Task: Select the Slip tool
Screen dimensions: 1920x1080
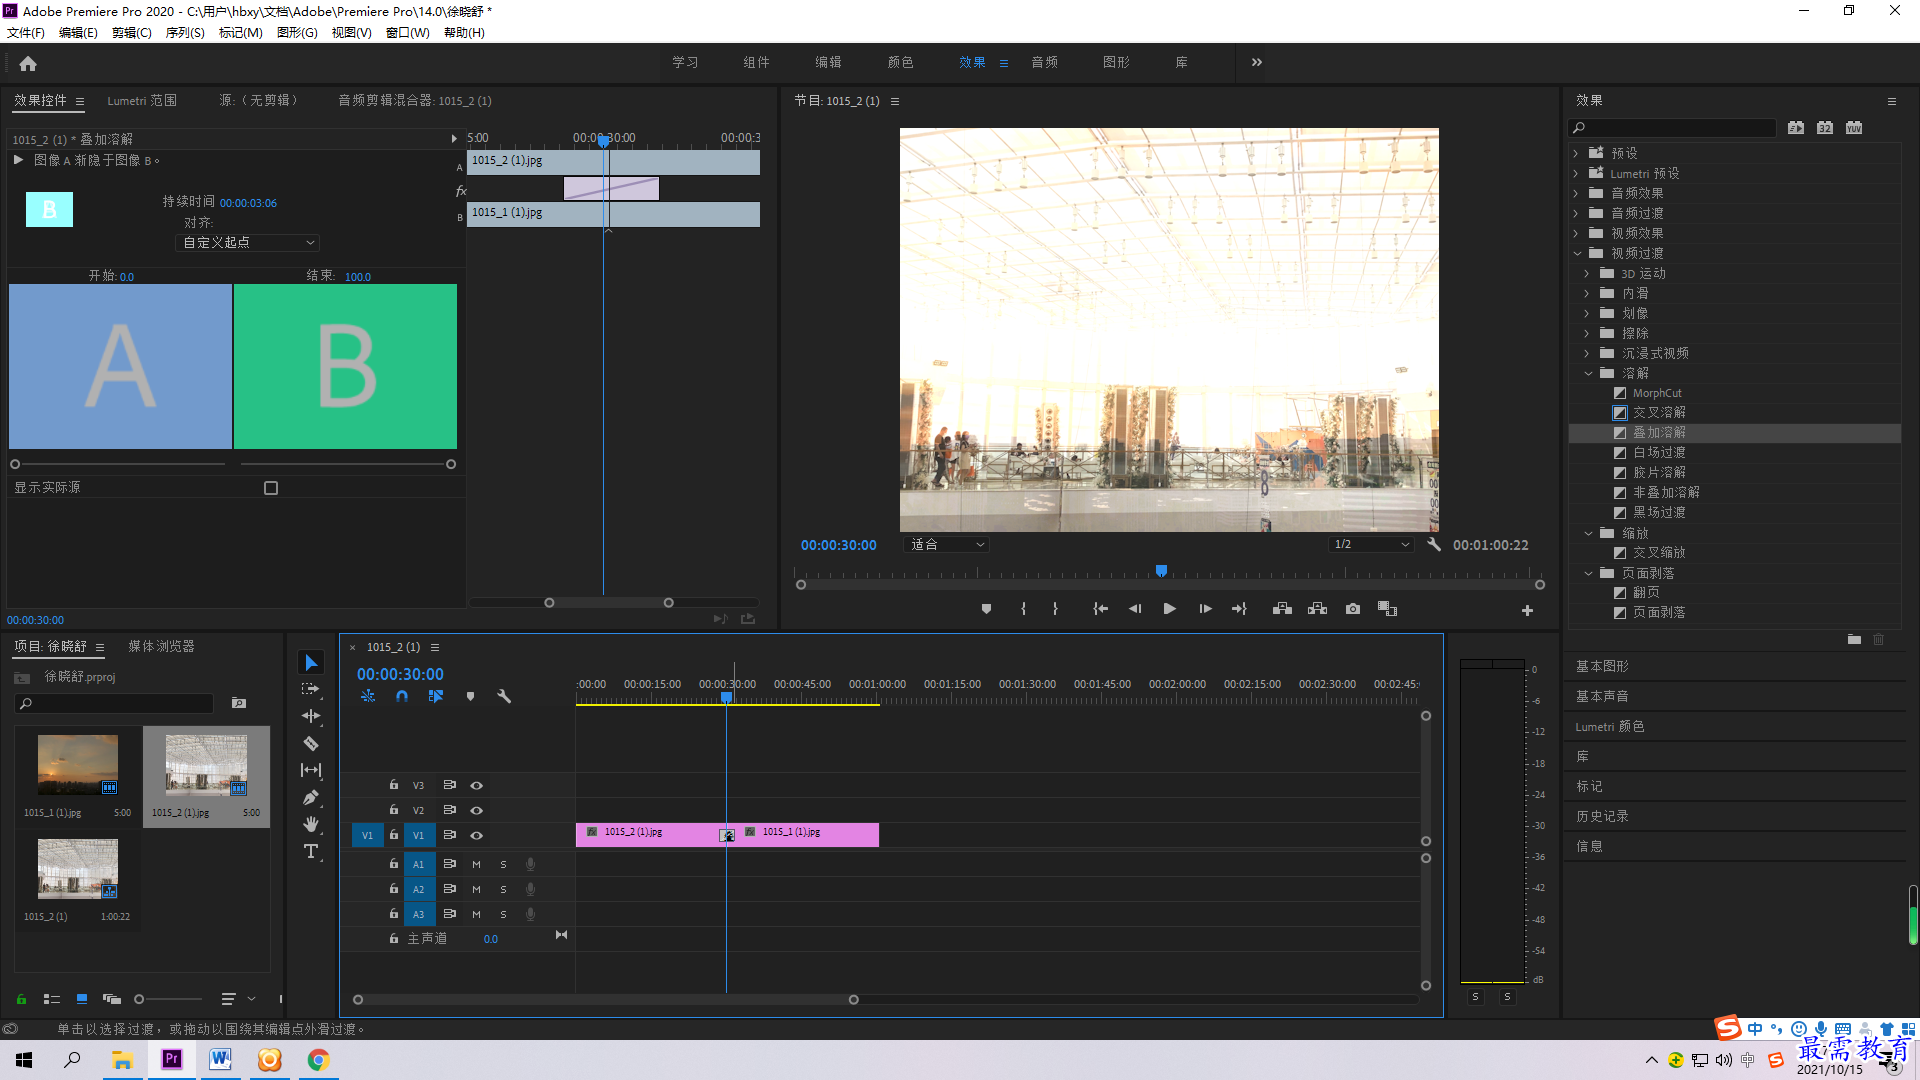Action: 311,770
